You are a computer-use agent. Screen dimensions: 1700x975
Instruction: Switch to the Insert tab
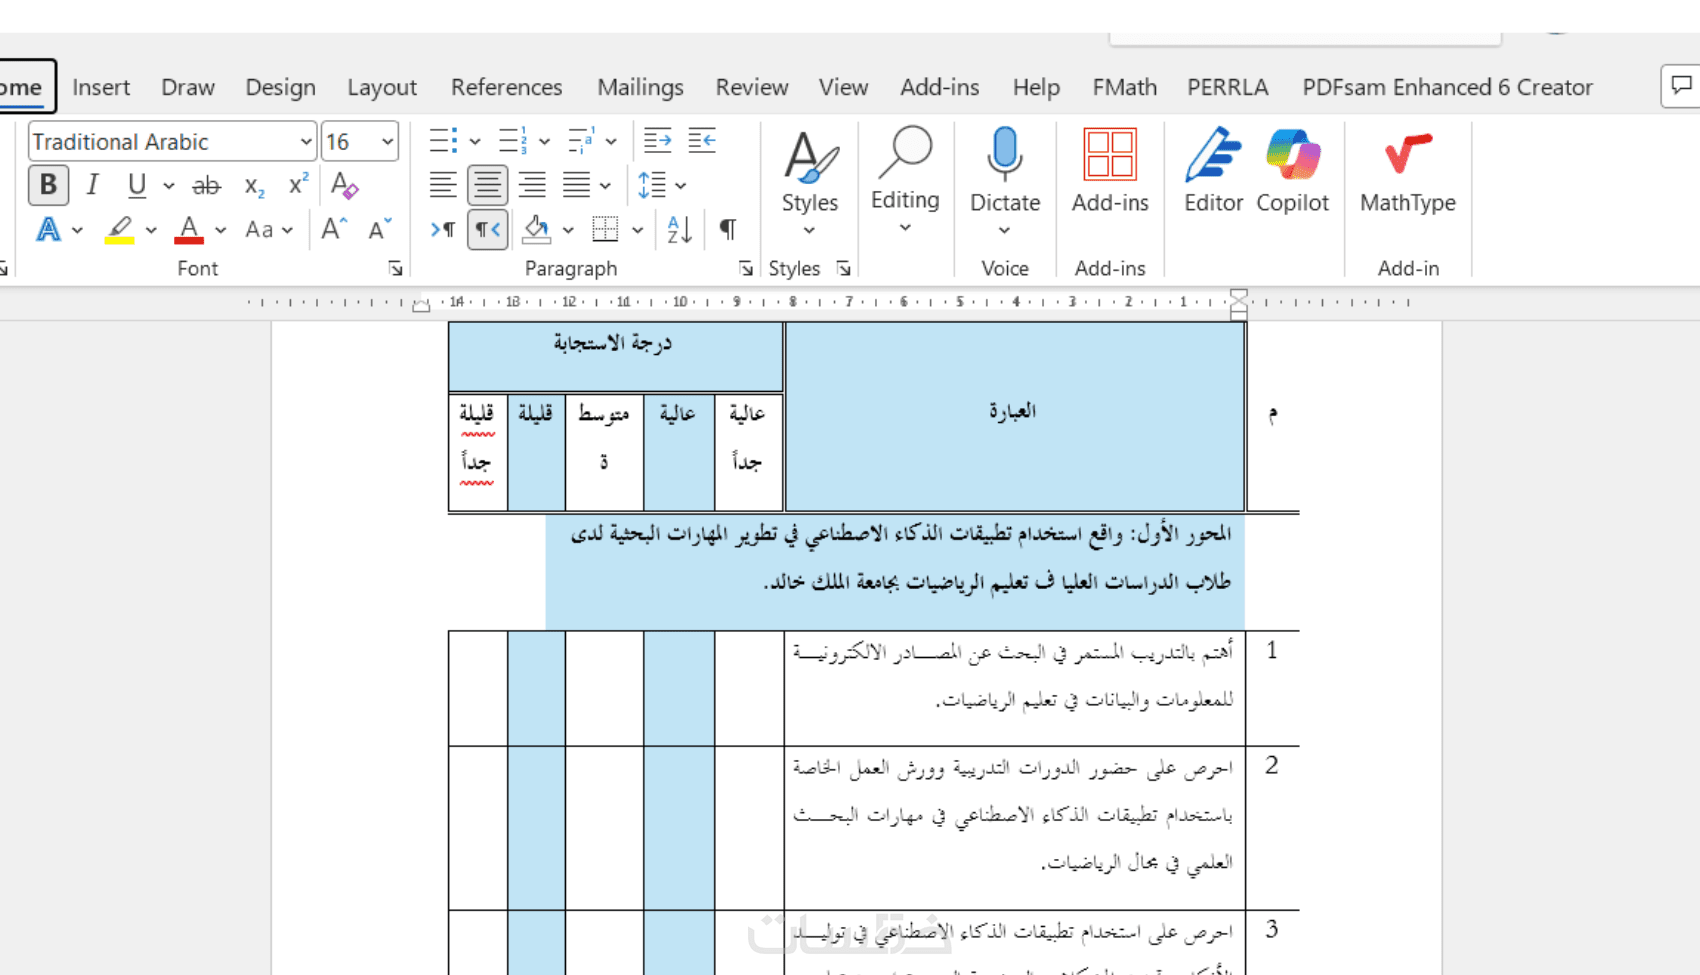pos(101,87)
